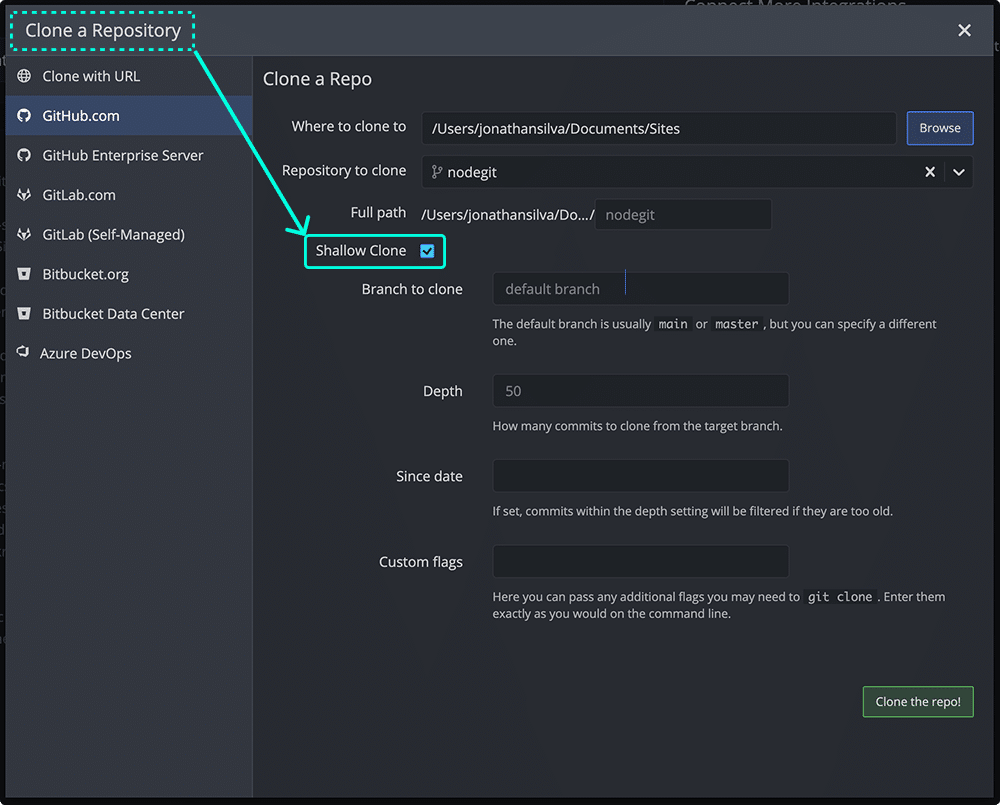
Task: Open the Repository to clone dropdown
Action: (x=958, y=171)
